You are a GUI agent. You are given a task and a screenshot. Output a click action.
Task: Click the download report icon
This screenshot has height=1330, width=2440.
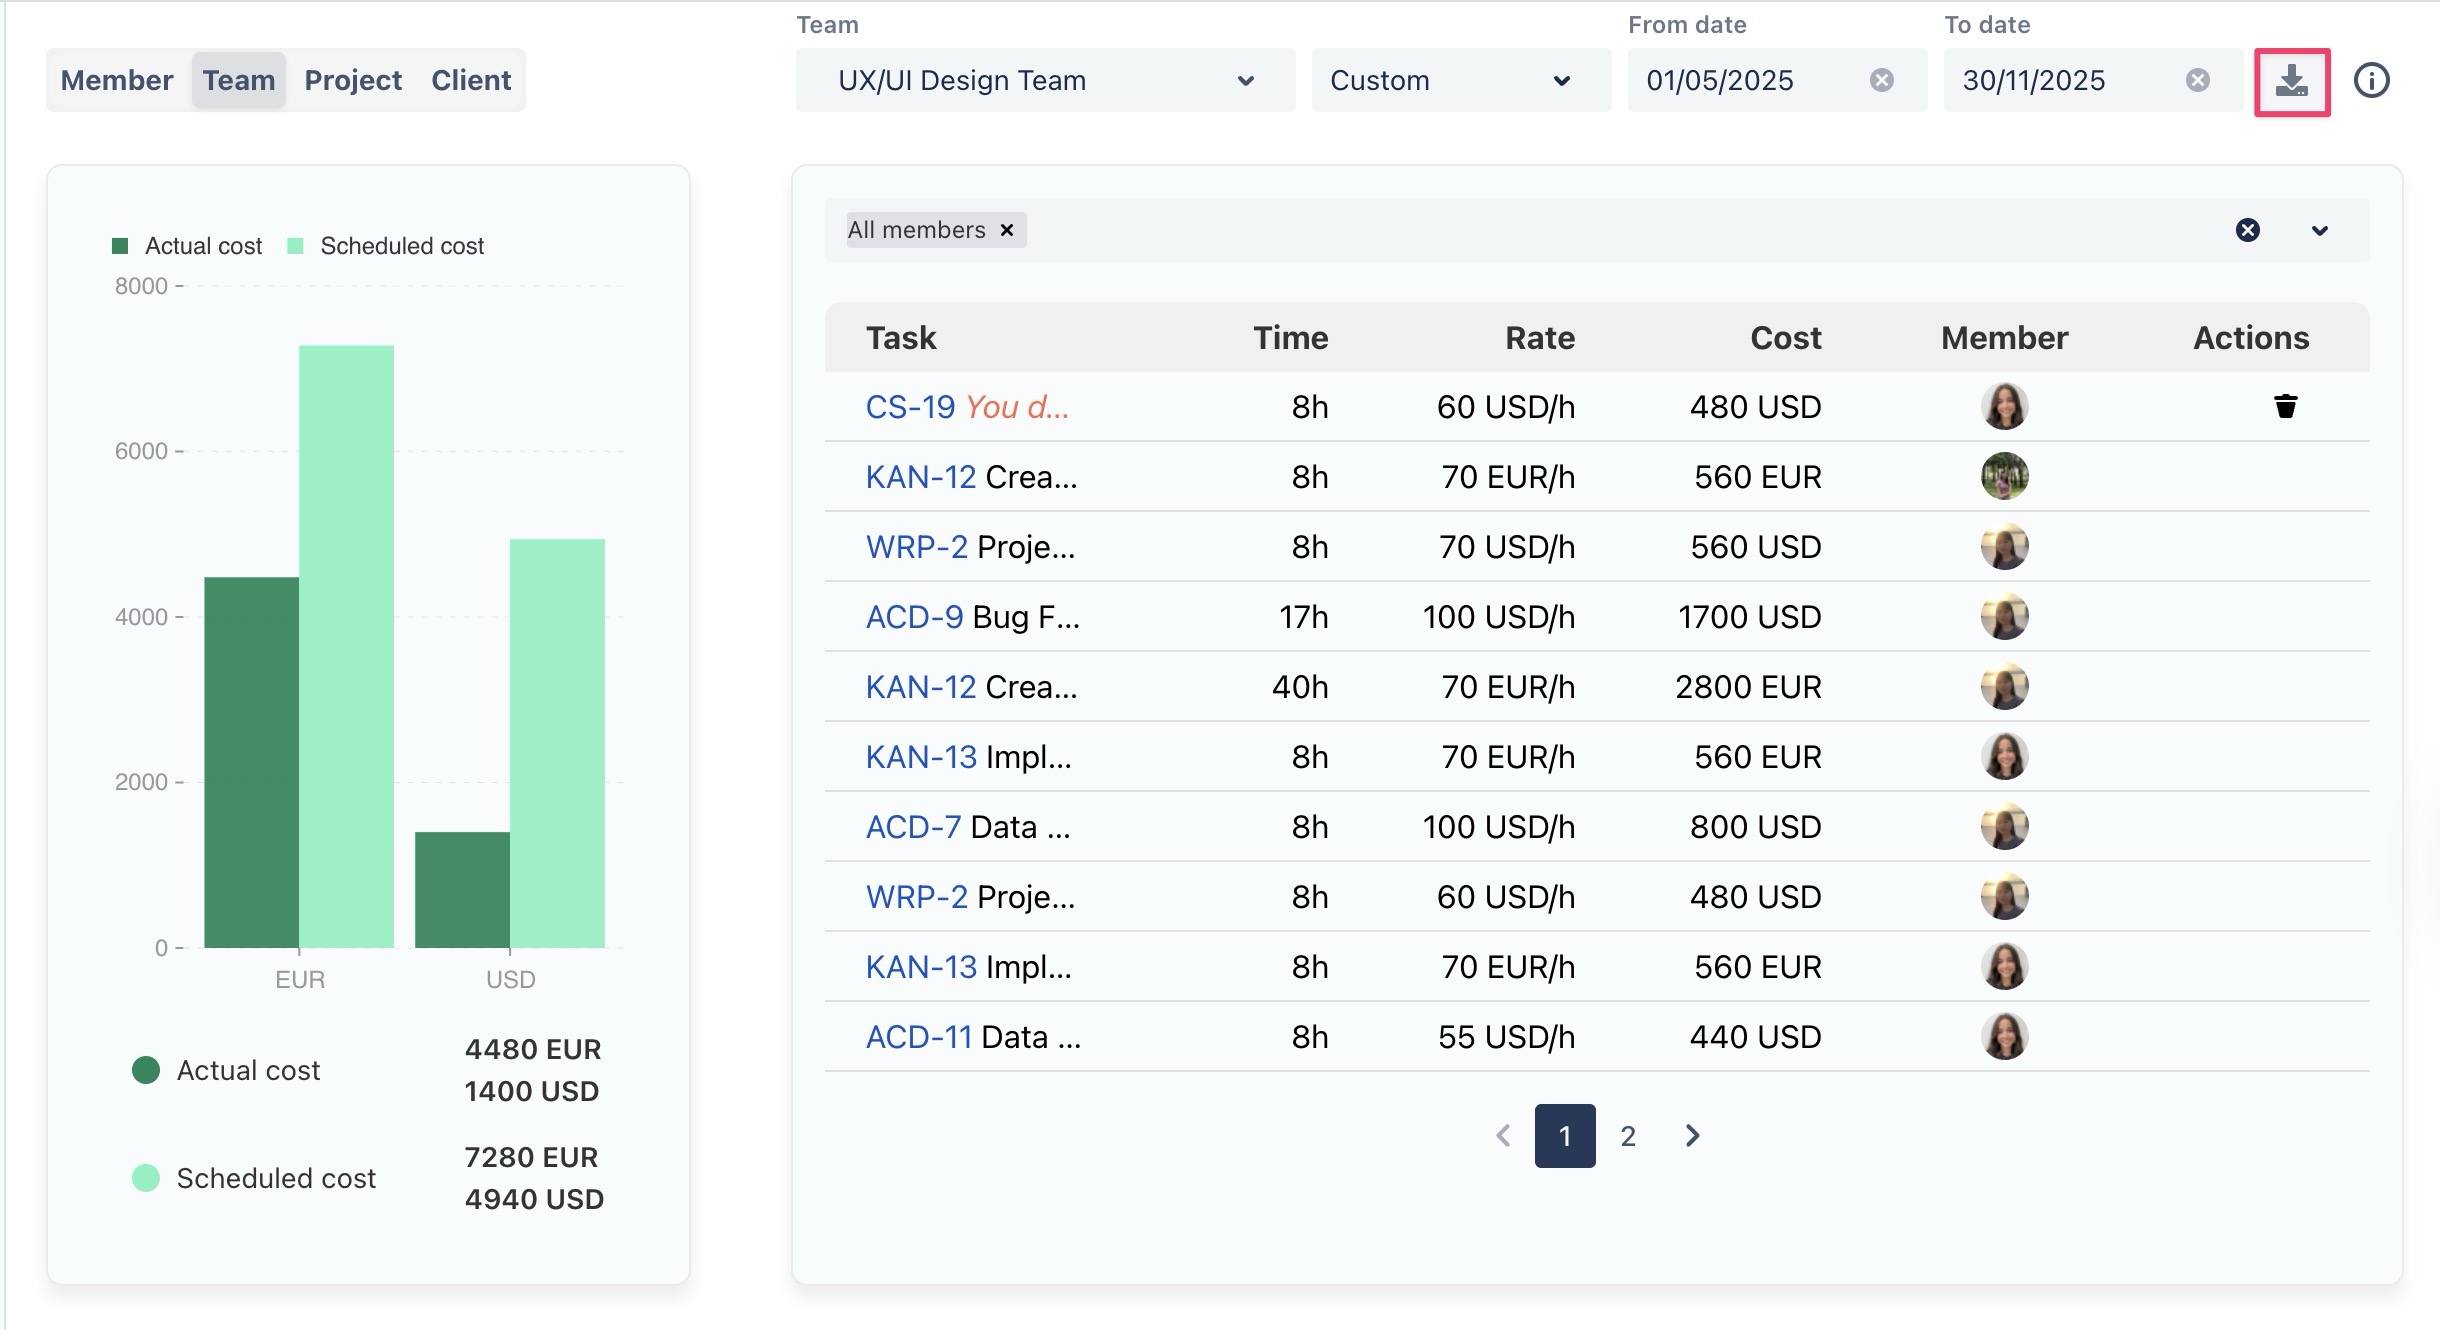(x=2291, y=81)
